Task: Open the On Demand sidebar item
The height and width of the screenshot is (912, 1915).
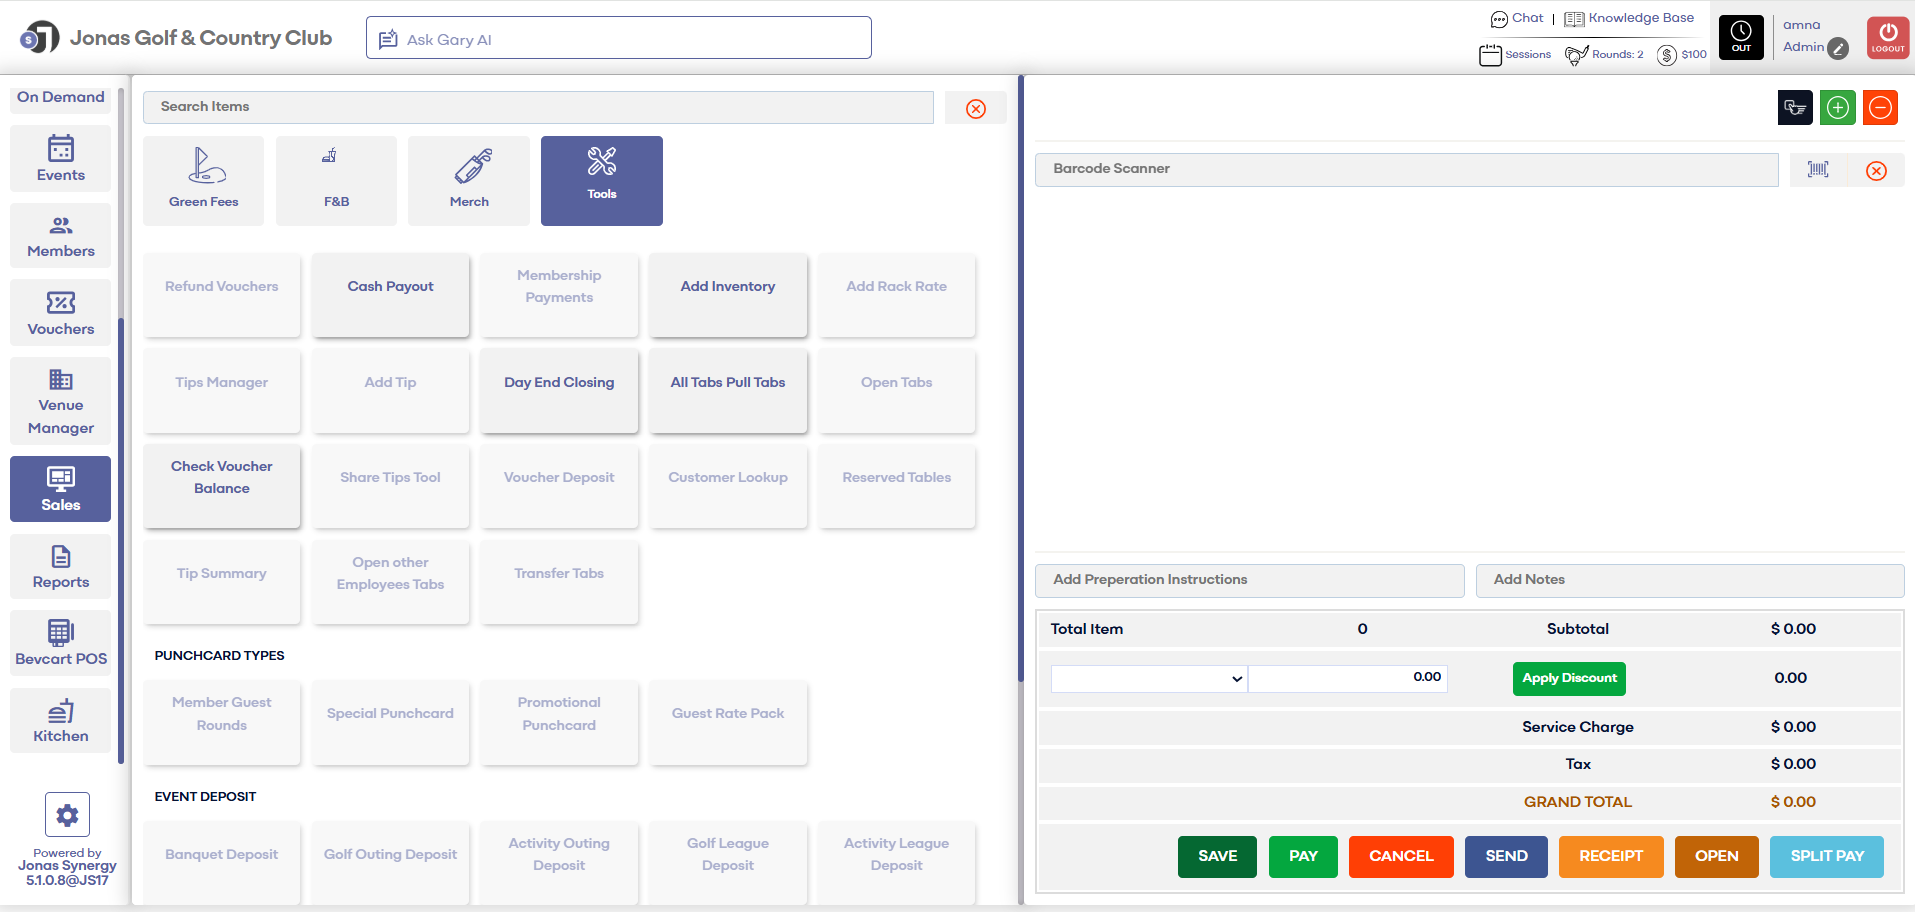Action: click(x=60, y=97)
